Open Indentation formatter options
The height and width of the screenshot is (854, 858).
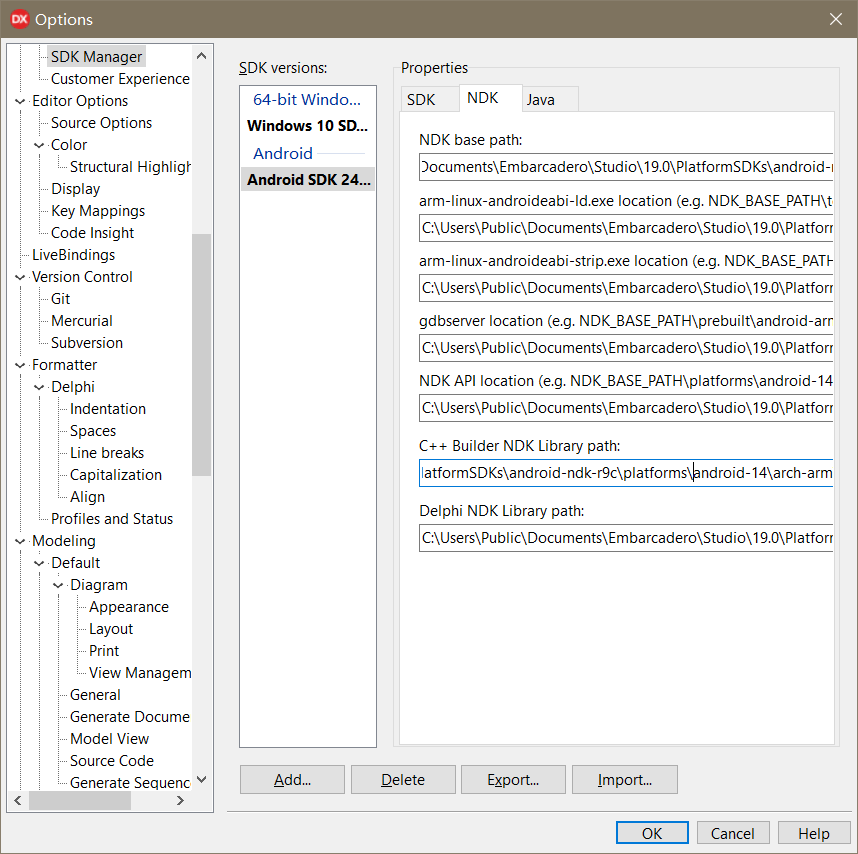108,409
